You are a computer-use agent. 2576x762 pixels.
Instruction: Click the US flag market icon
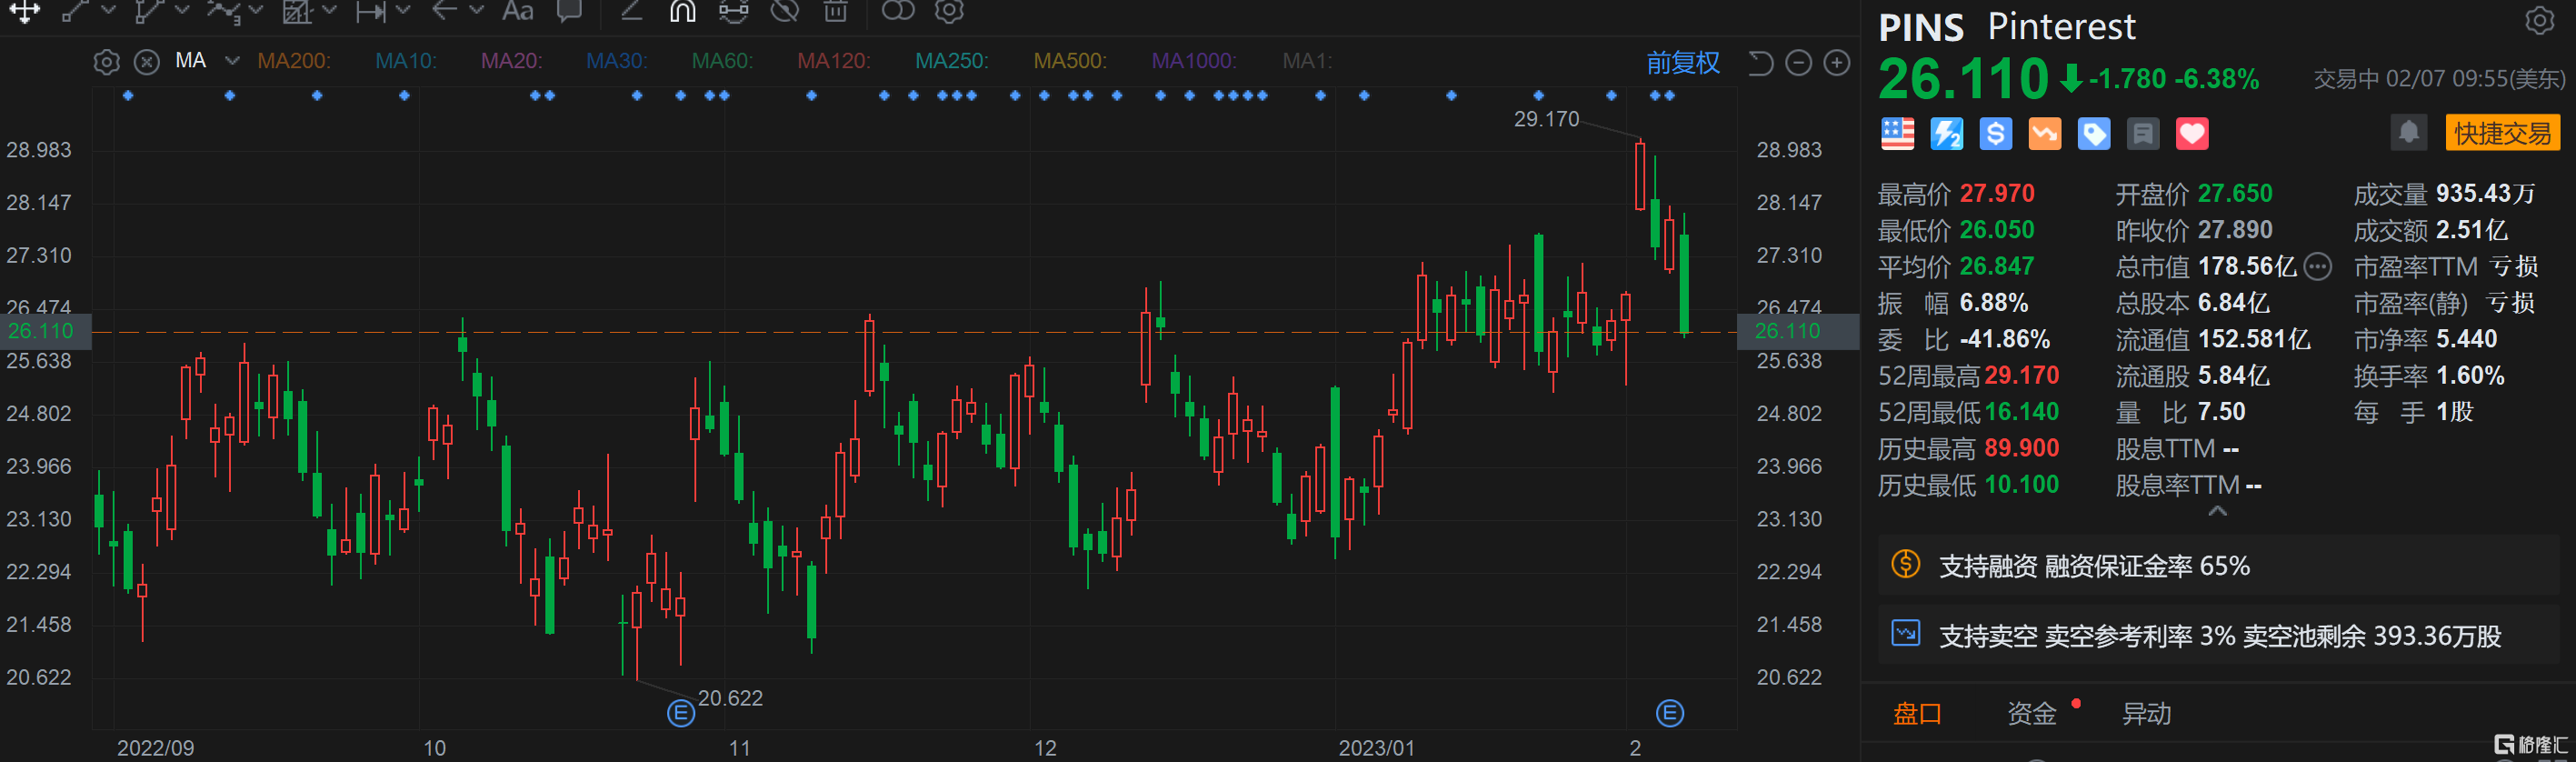(x=1897, y=134)
